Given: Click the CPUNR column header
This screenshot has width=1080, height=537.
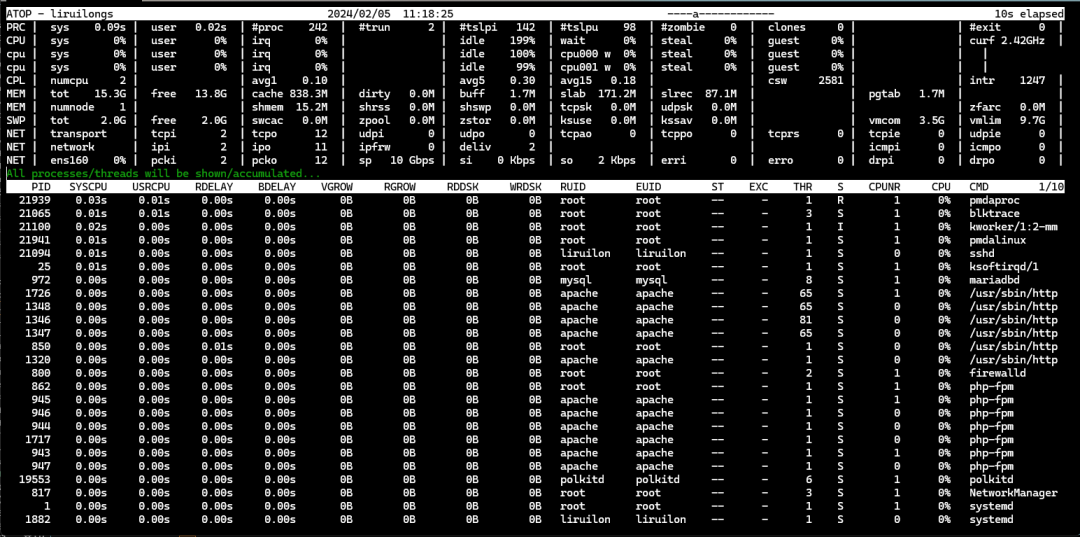Looking at the screenshot, I should tap(884, 187).
